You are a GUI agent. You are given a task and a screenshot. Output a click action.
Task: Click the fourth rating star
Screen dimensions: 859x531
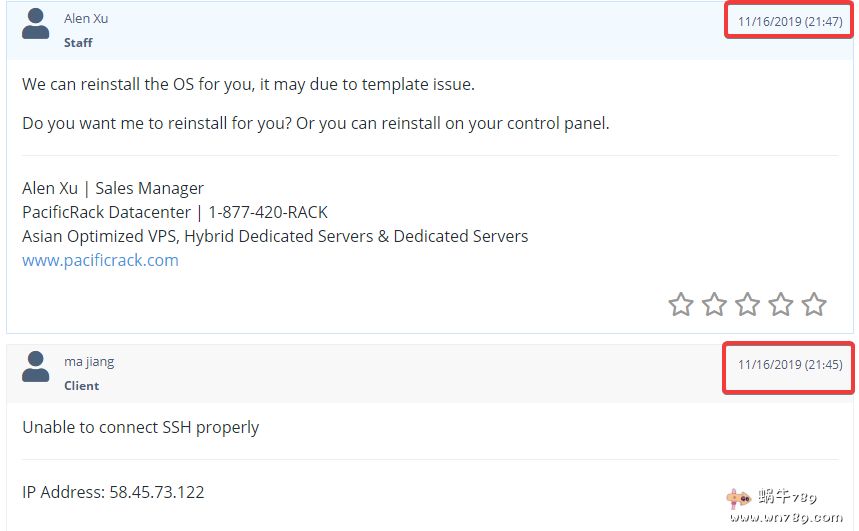click(781, 304)
